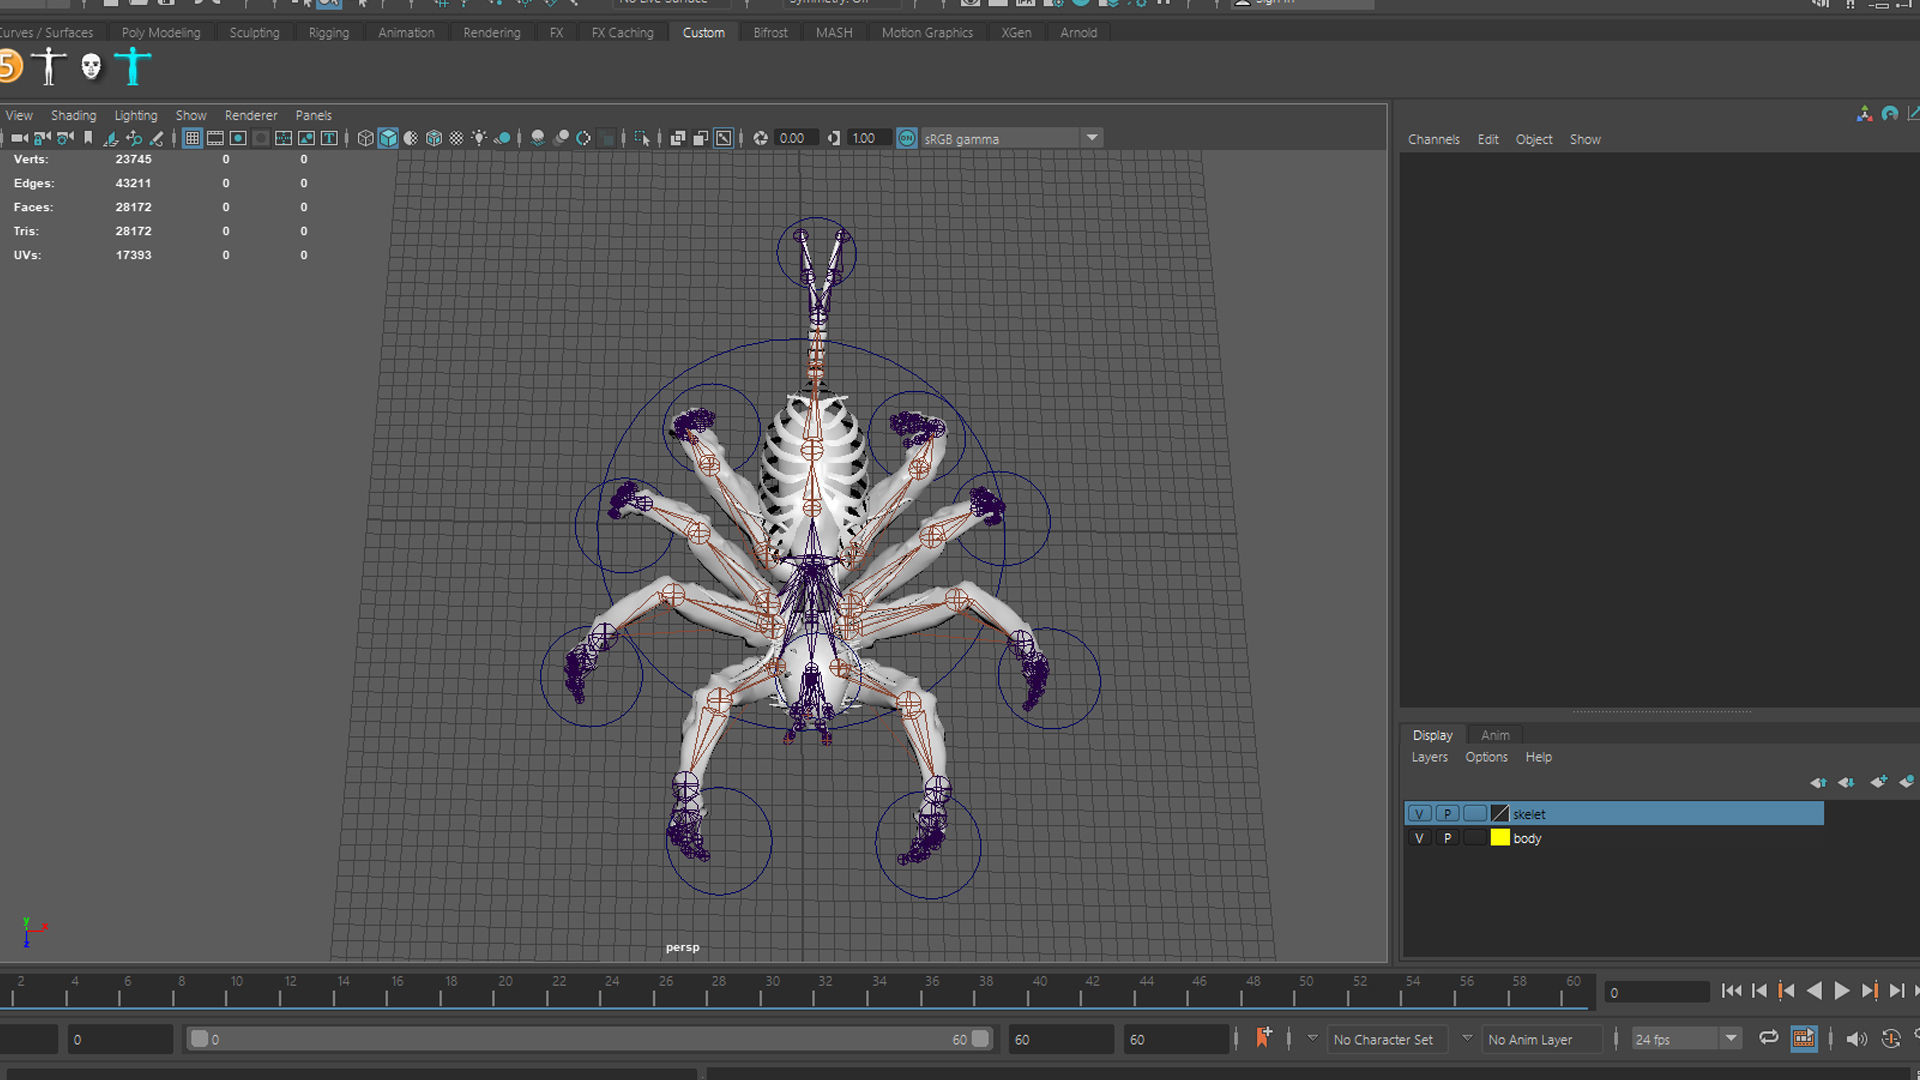Toggle body layer visibility V box

pyautogui.click(x=1419, y=838)
